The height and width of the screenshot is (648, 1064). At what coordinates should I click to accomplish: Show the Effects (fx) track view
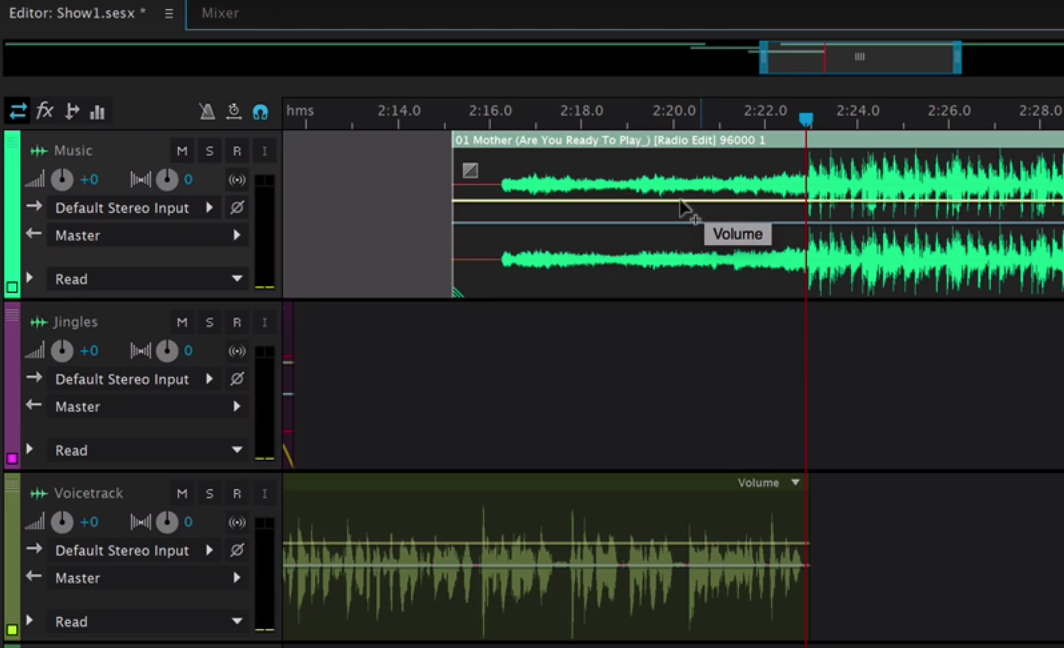point(45,111)
